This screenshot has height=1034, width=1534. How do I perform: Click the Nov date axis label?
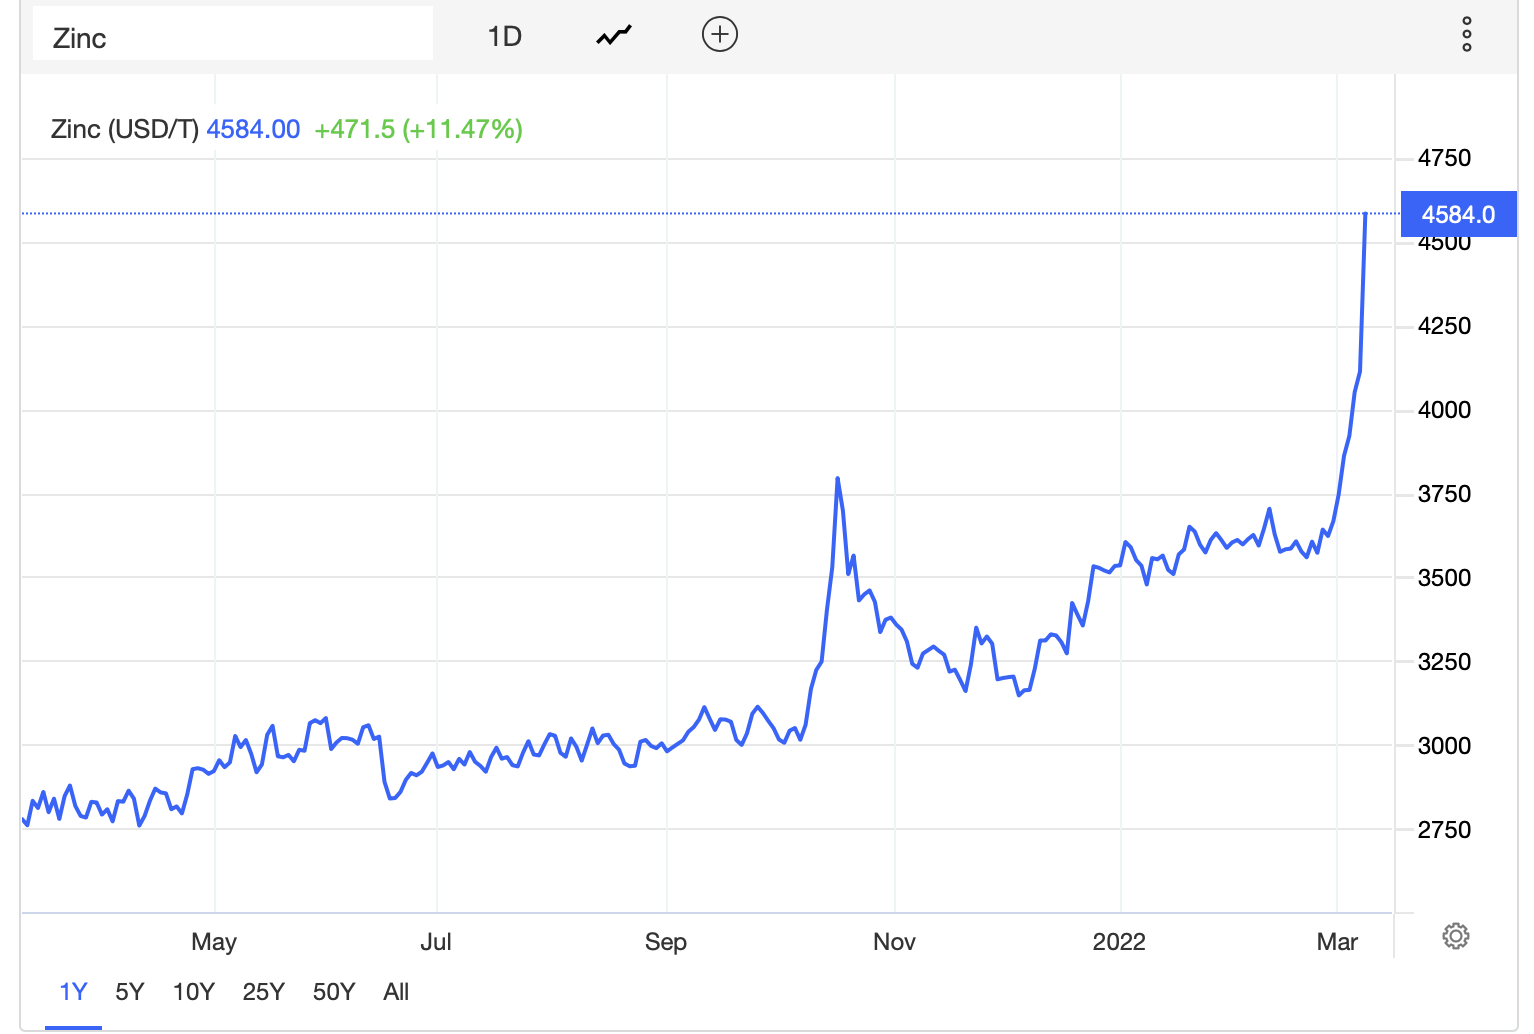pos(894,942)
